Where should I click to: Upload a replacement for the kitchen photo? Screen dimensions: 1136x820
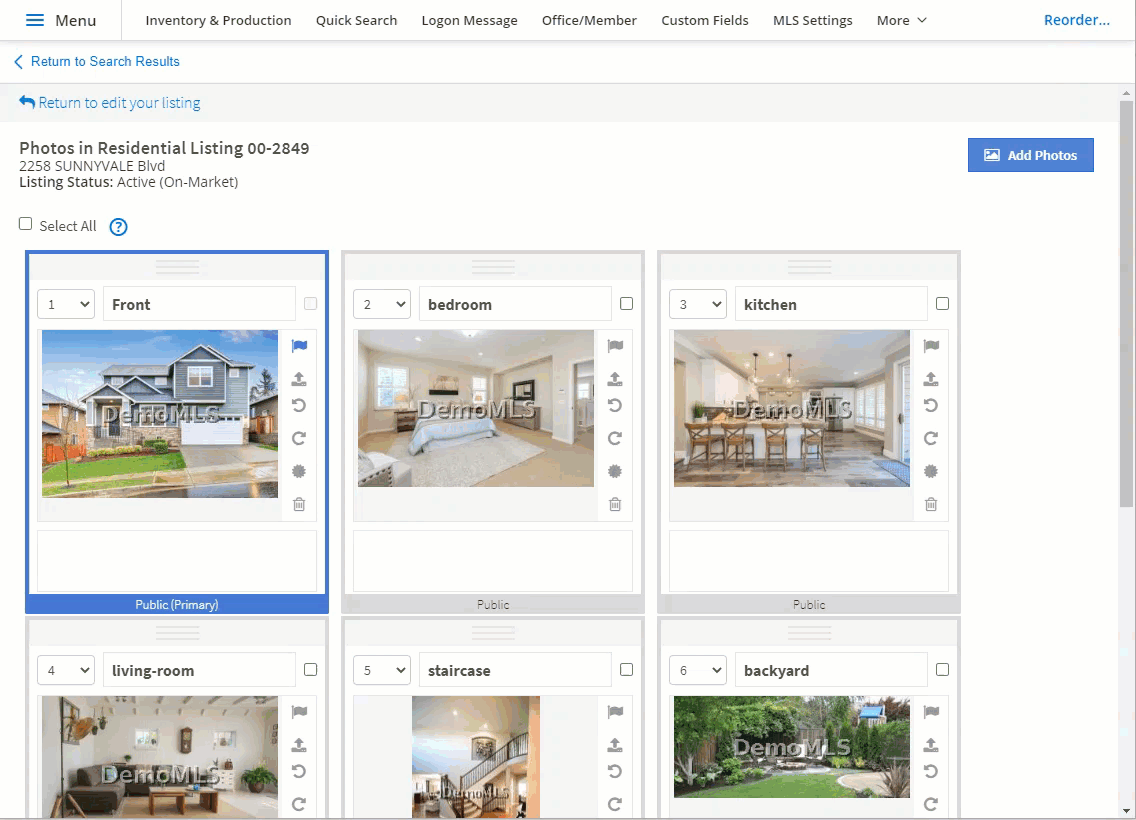[x=931, y=378]
